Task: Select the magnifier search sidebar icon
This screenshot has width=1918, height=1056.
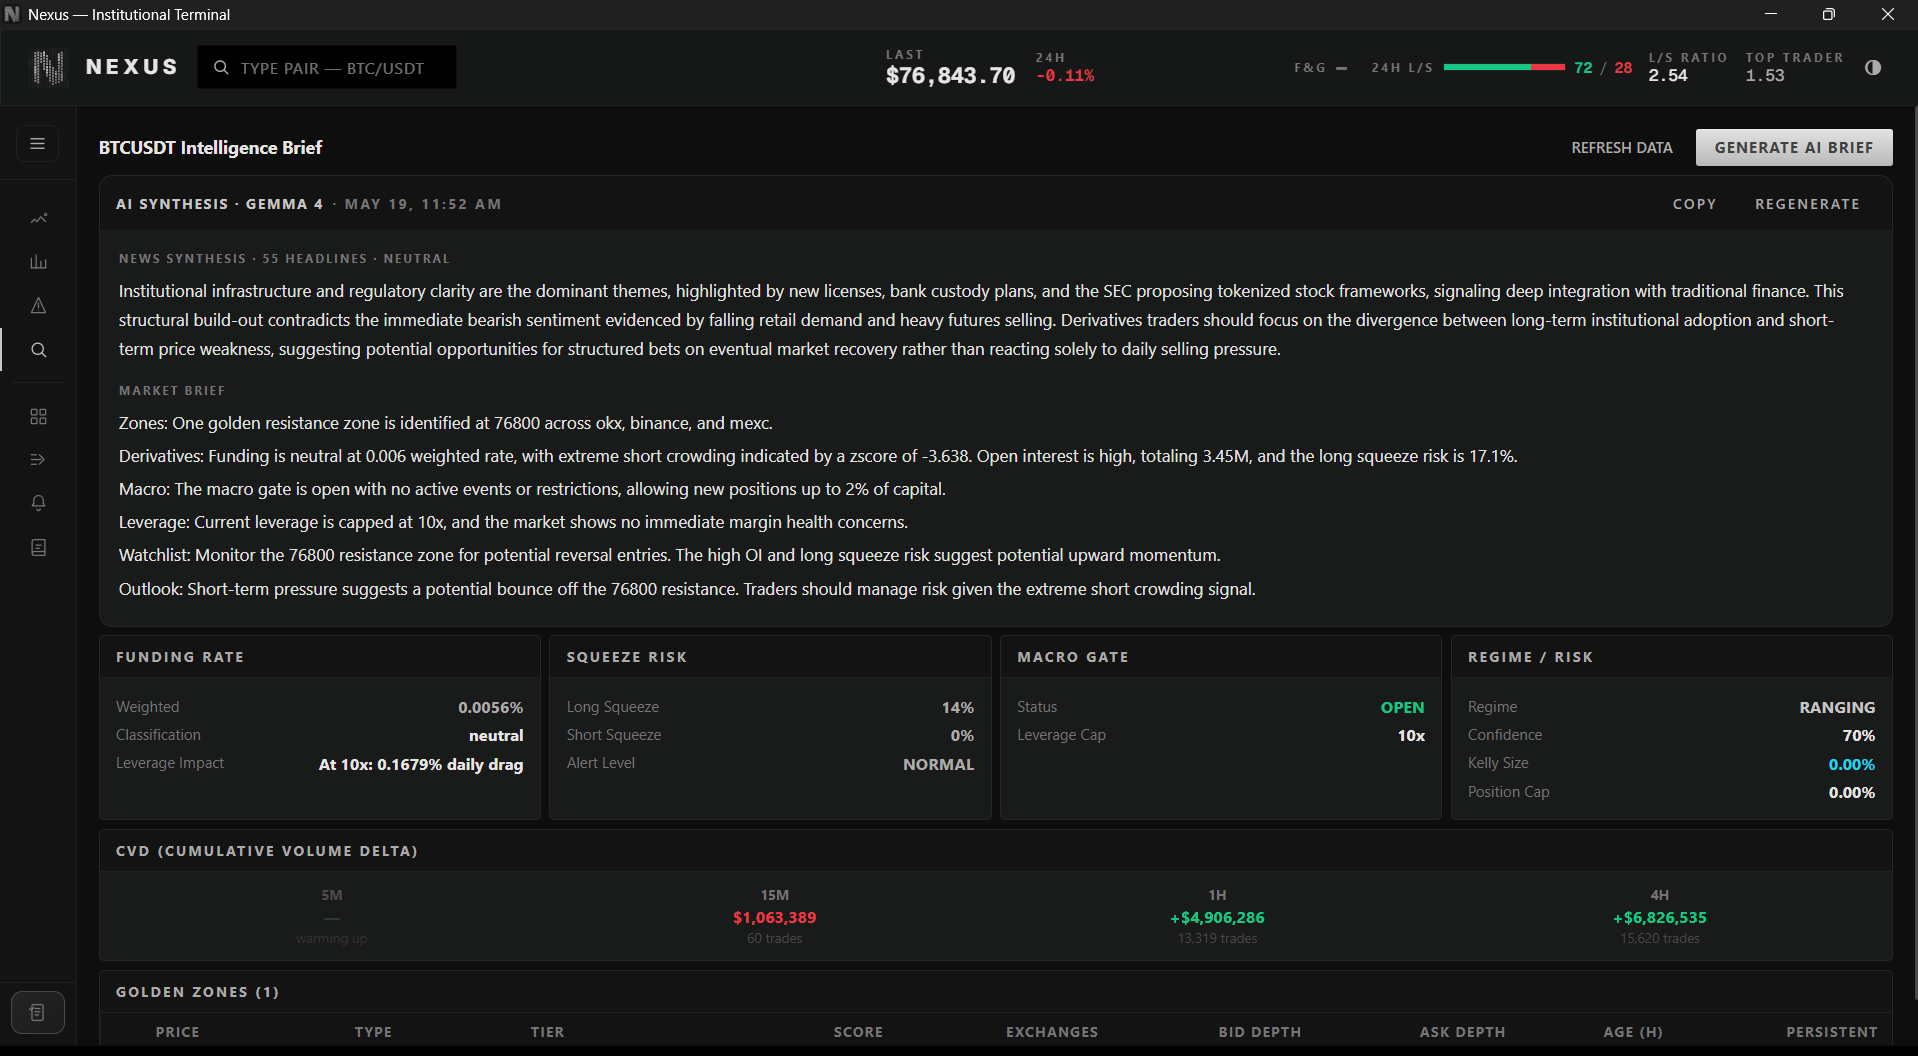Action: [x=38, y=350]
